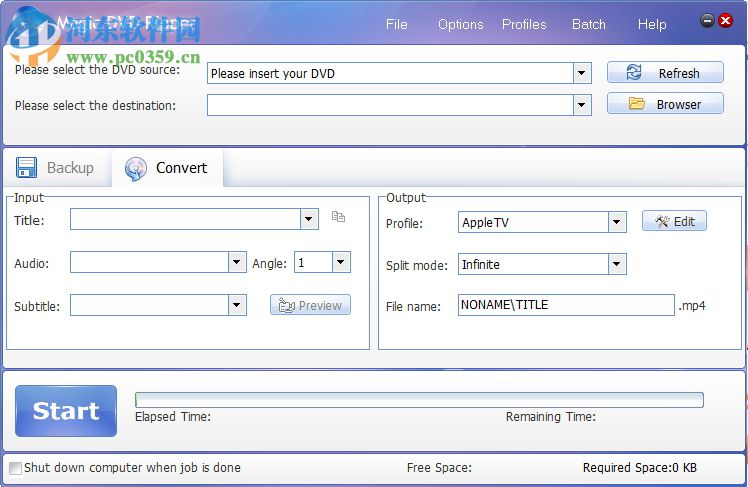
Task: Click the destination path field
Action: point(391,105)
